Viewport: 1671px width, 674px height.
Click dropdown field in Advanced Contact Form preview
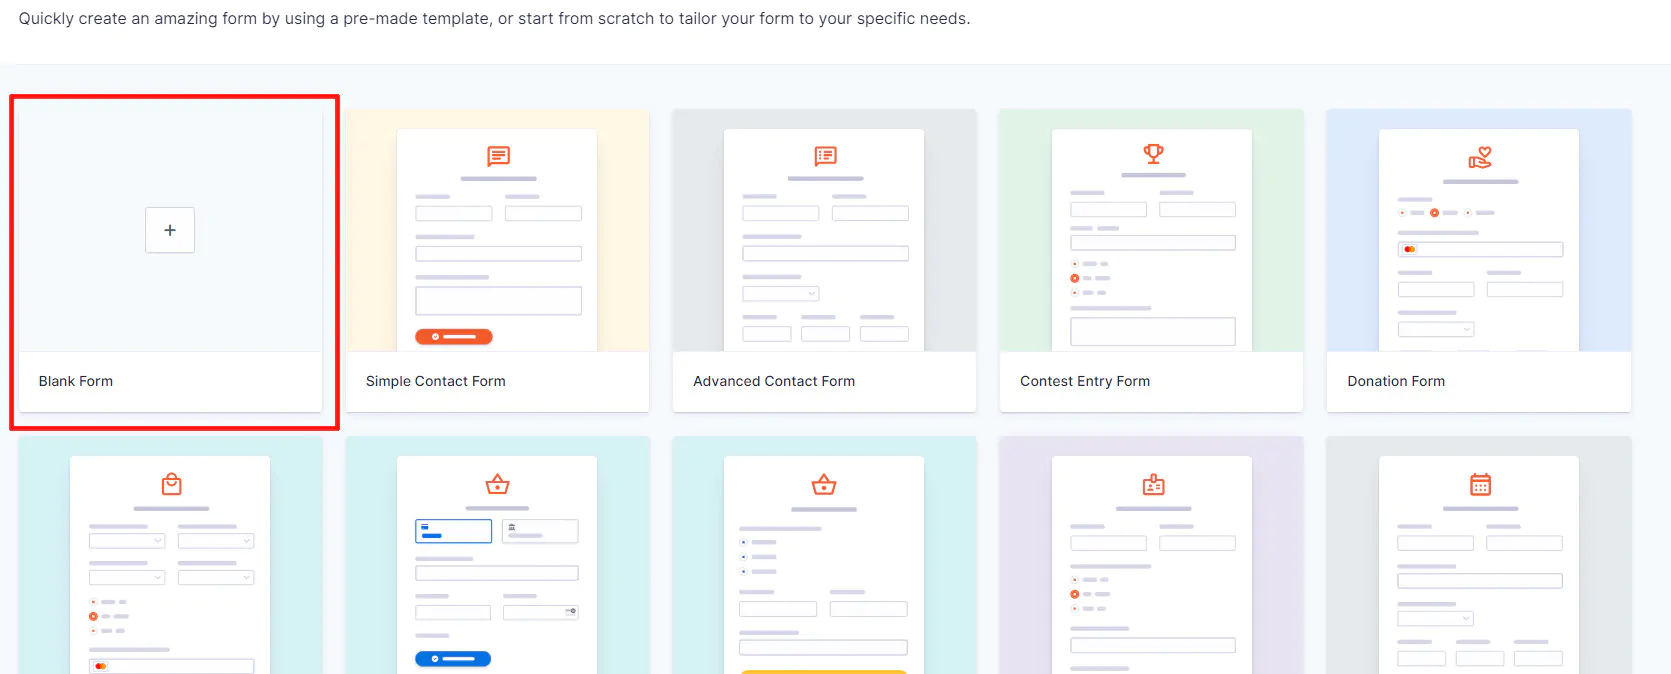click(x=781, y=294)
